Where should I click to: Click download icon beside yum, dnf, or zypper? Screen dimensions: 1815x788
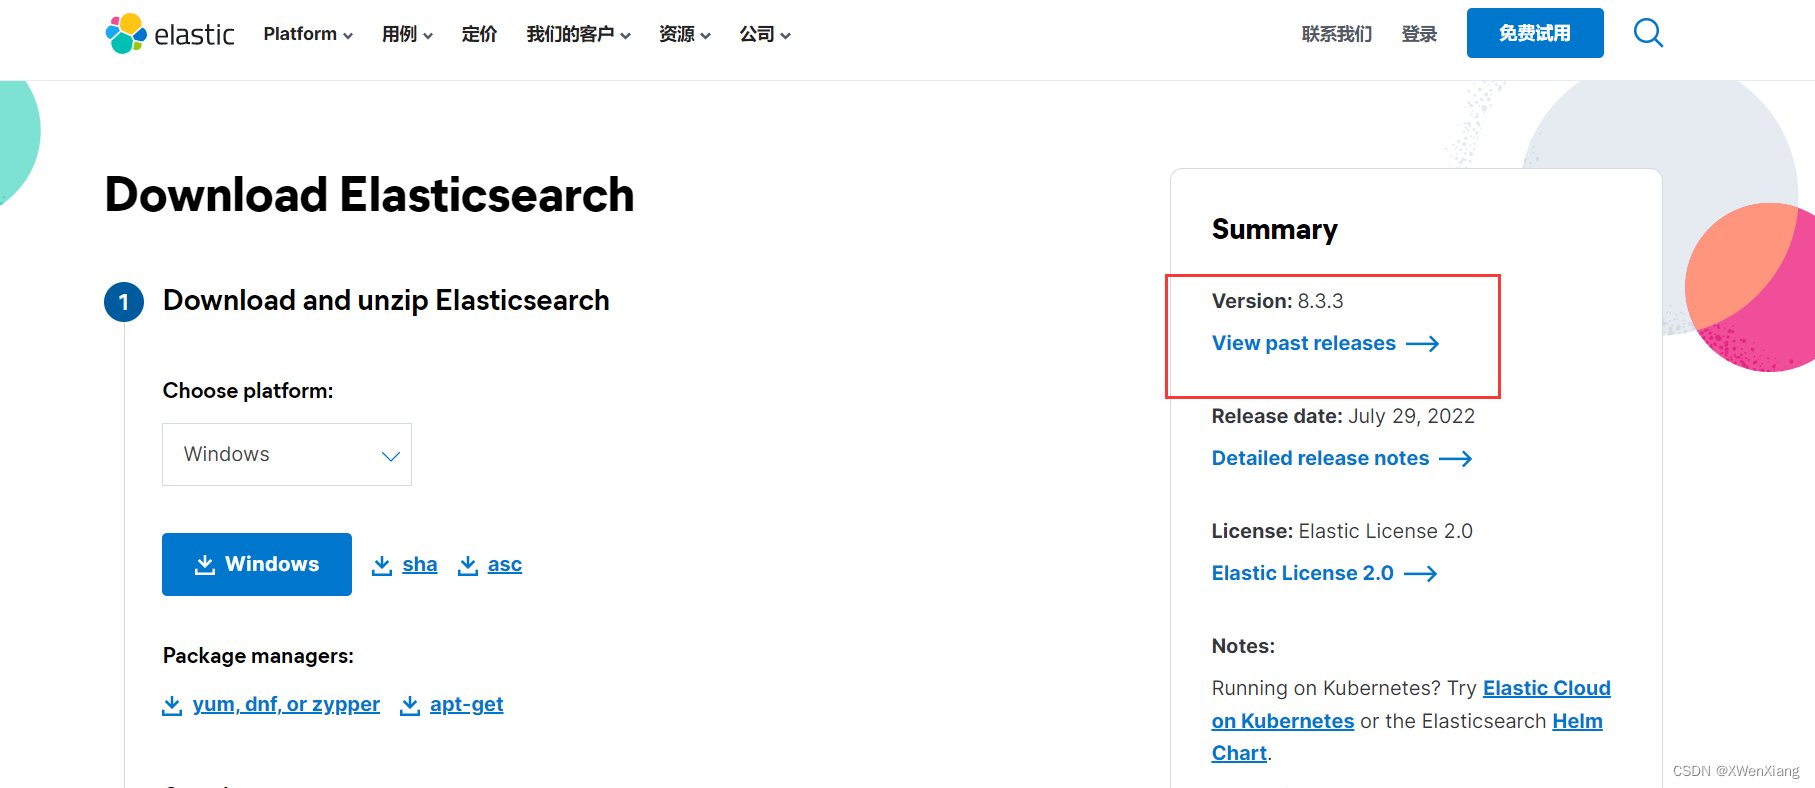coord(172,705)
